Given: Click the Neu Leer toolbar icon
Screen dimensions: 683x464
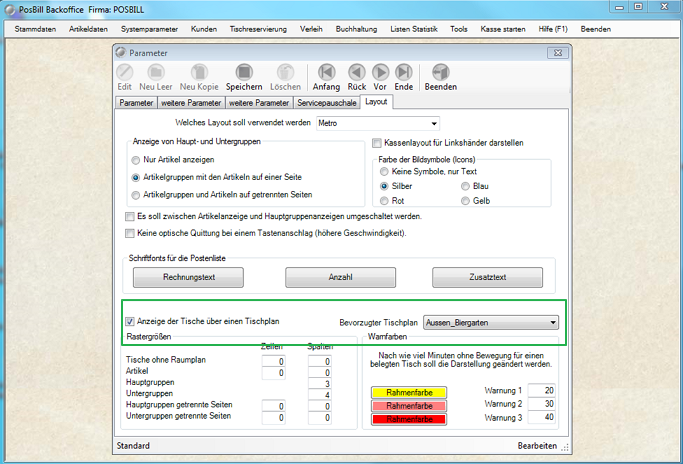Looking at the screenshot, I should [158, 72].
